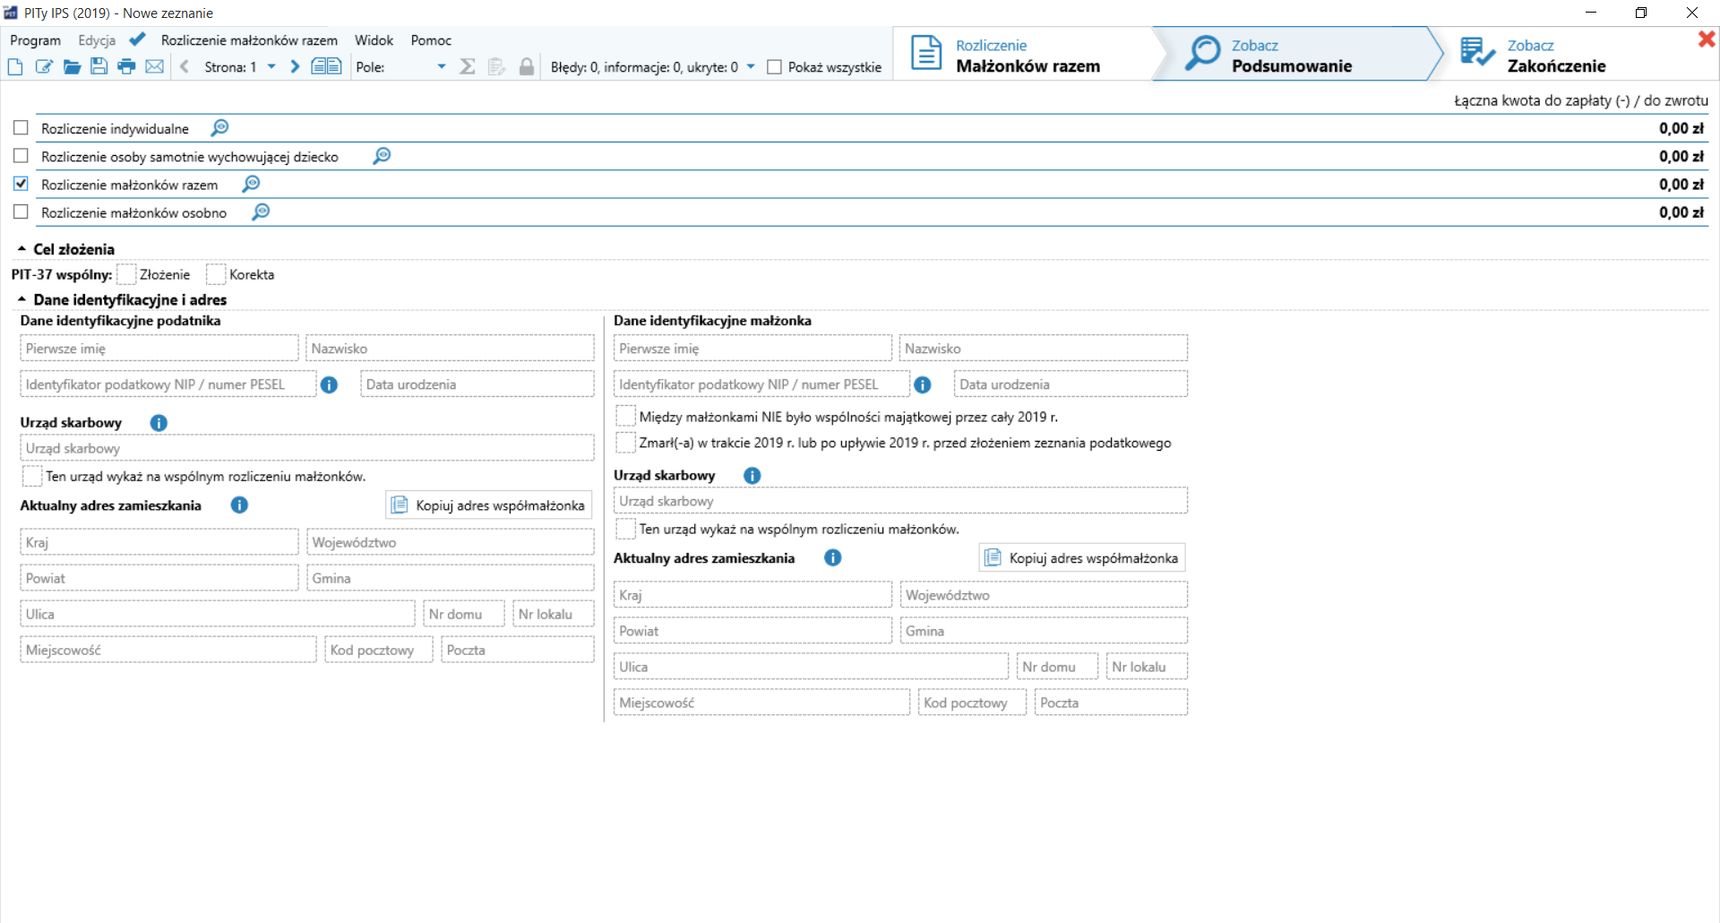The width and height of the screenshot is (1720, 923).
Task: Click spouse Kopiuj adres współmałżonka button
Action: (x=1082, y=558)
